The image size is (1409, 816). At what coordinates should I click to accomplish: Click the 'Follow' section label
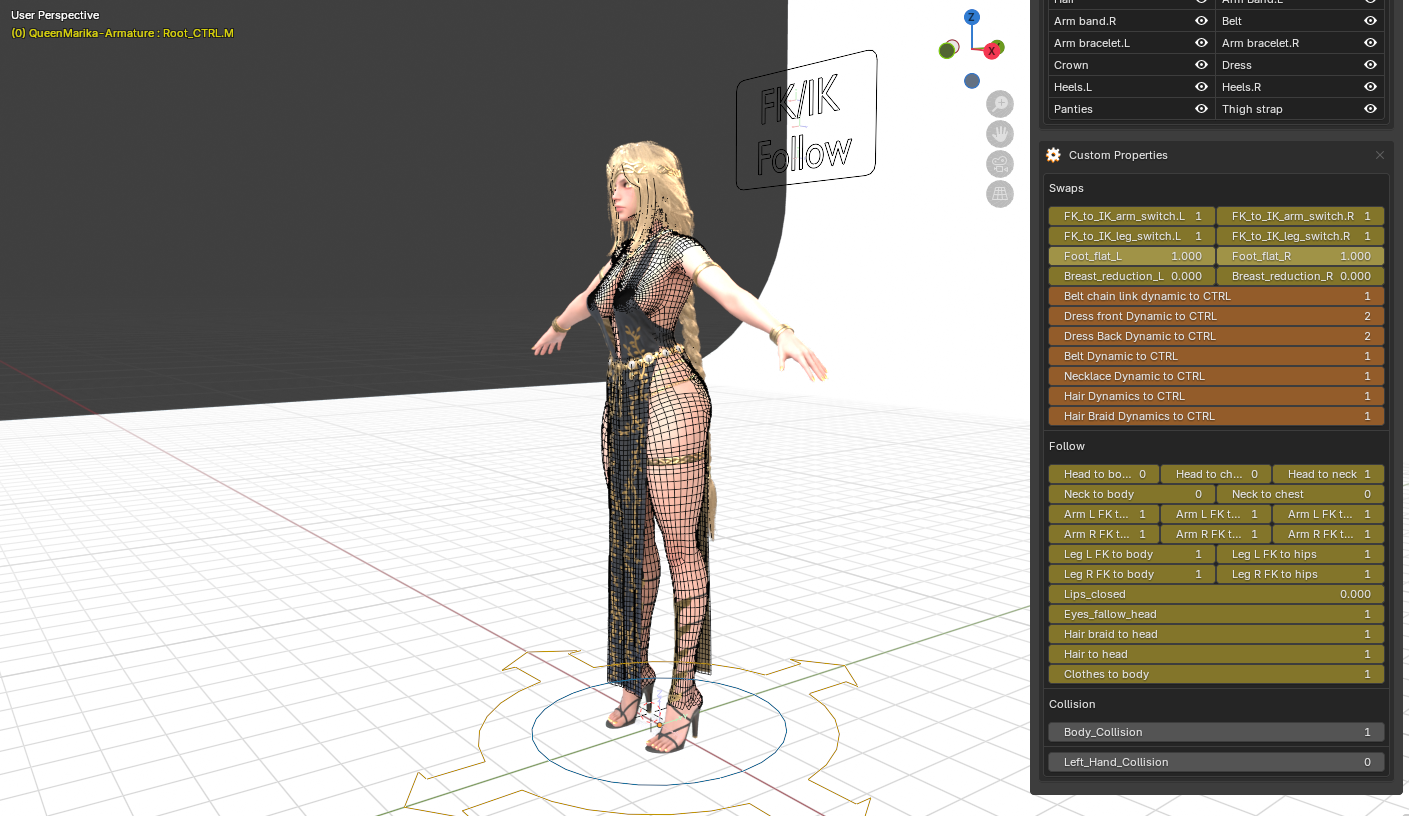pyautogui.click(x=1067, y=446)
